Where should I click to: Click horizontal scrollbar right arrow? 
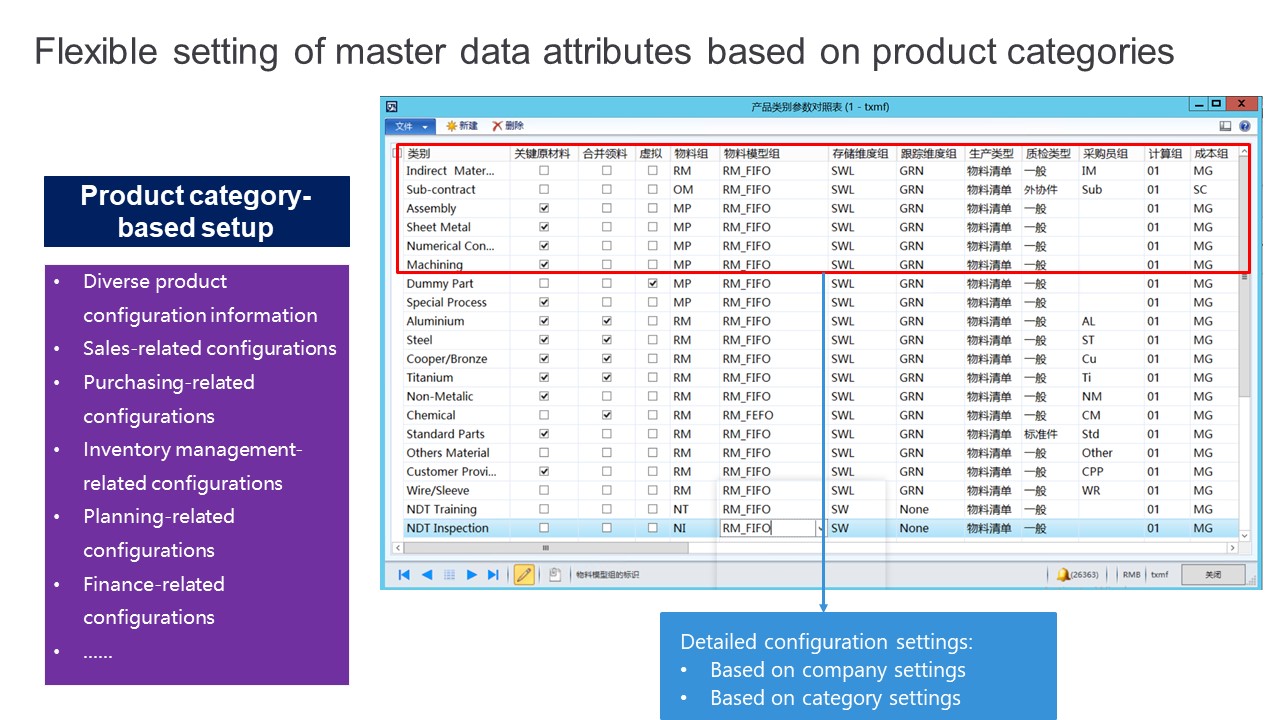1232,548
